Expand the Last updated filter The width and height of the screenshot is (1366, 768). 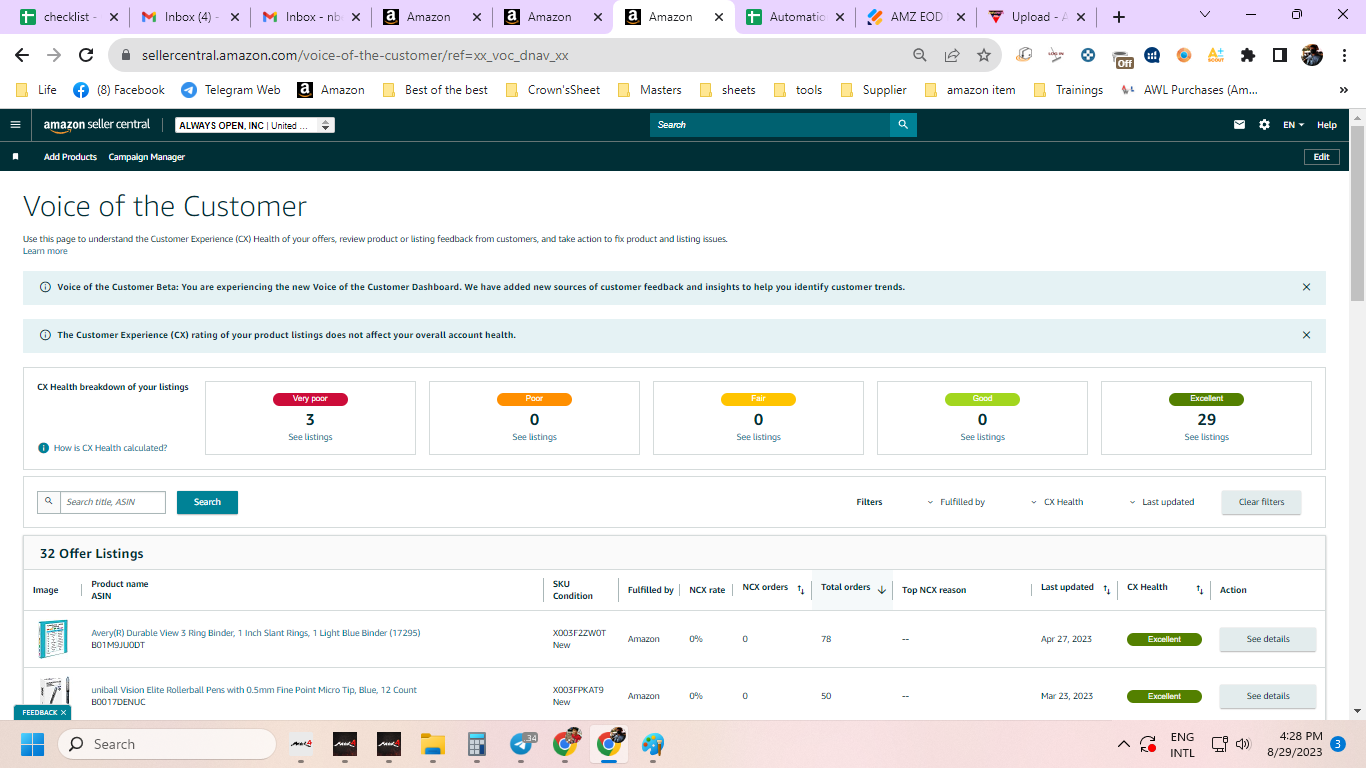coord(1162,502)
